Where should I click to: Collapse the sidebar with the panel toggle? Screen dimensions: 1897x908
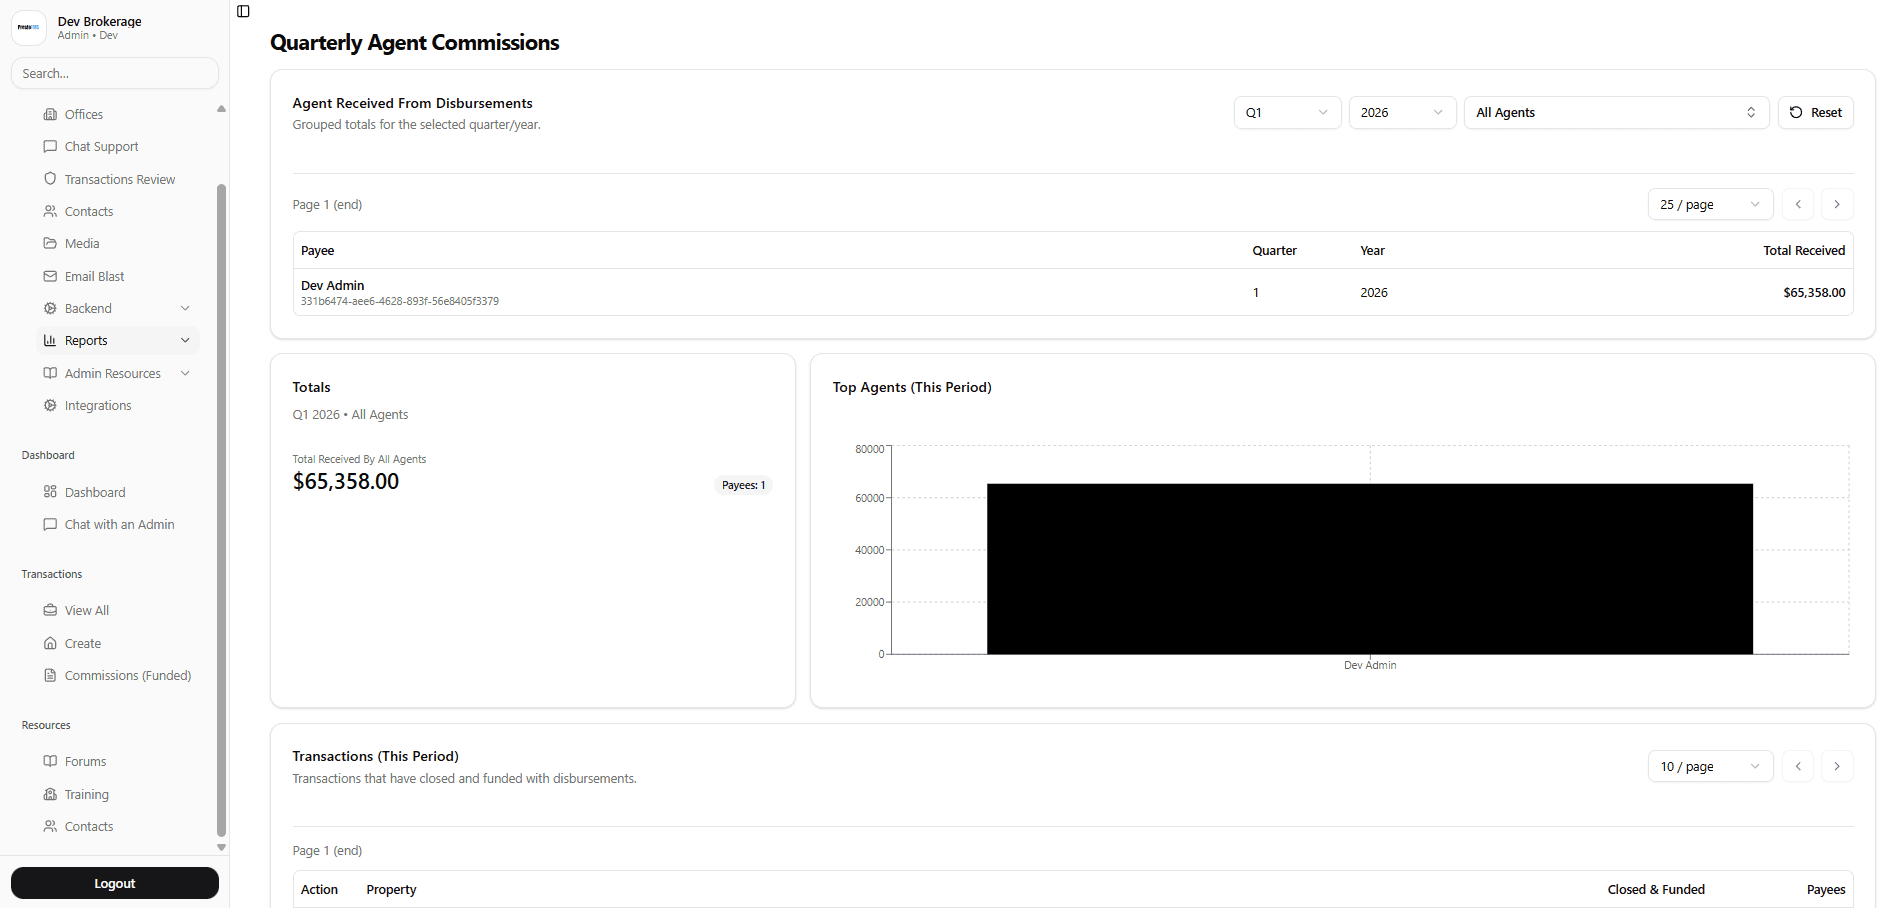243,11
